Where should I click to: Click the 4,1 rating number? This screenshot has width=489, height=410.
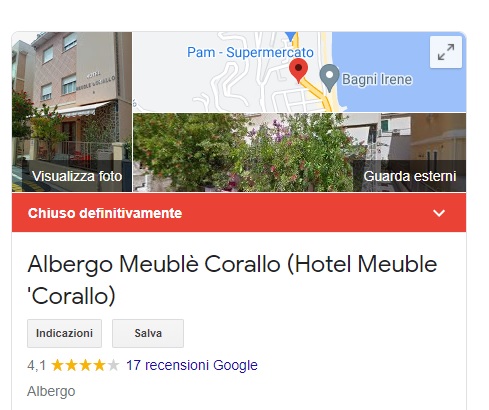[37, 365]
